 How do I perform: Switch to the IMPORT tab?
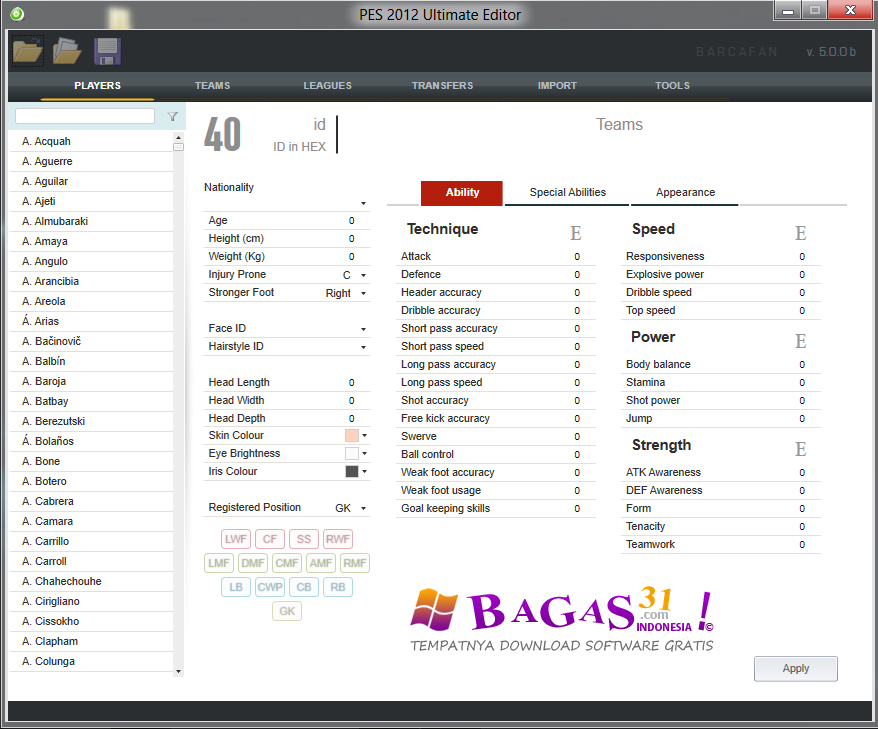[x=557, y=86]
